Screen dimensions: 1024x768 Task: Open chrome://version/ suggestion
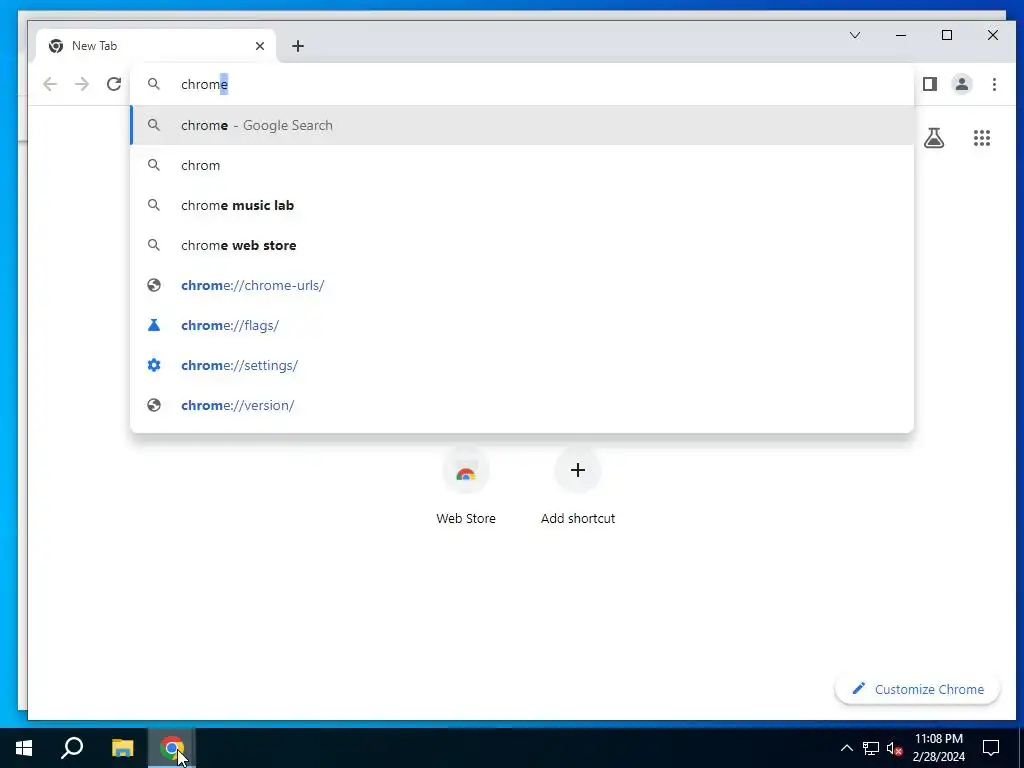click(x=521, y=405)
